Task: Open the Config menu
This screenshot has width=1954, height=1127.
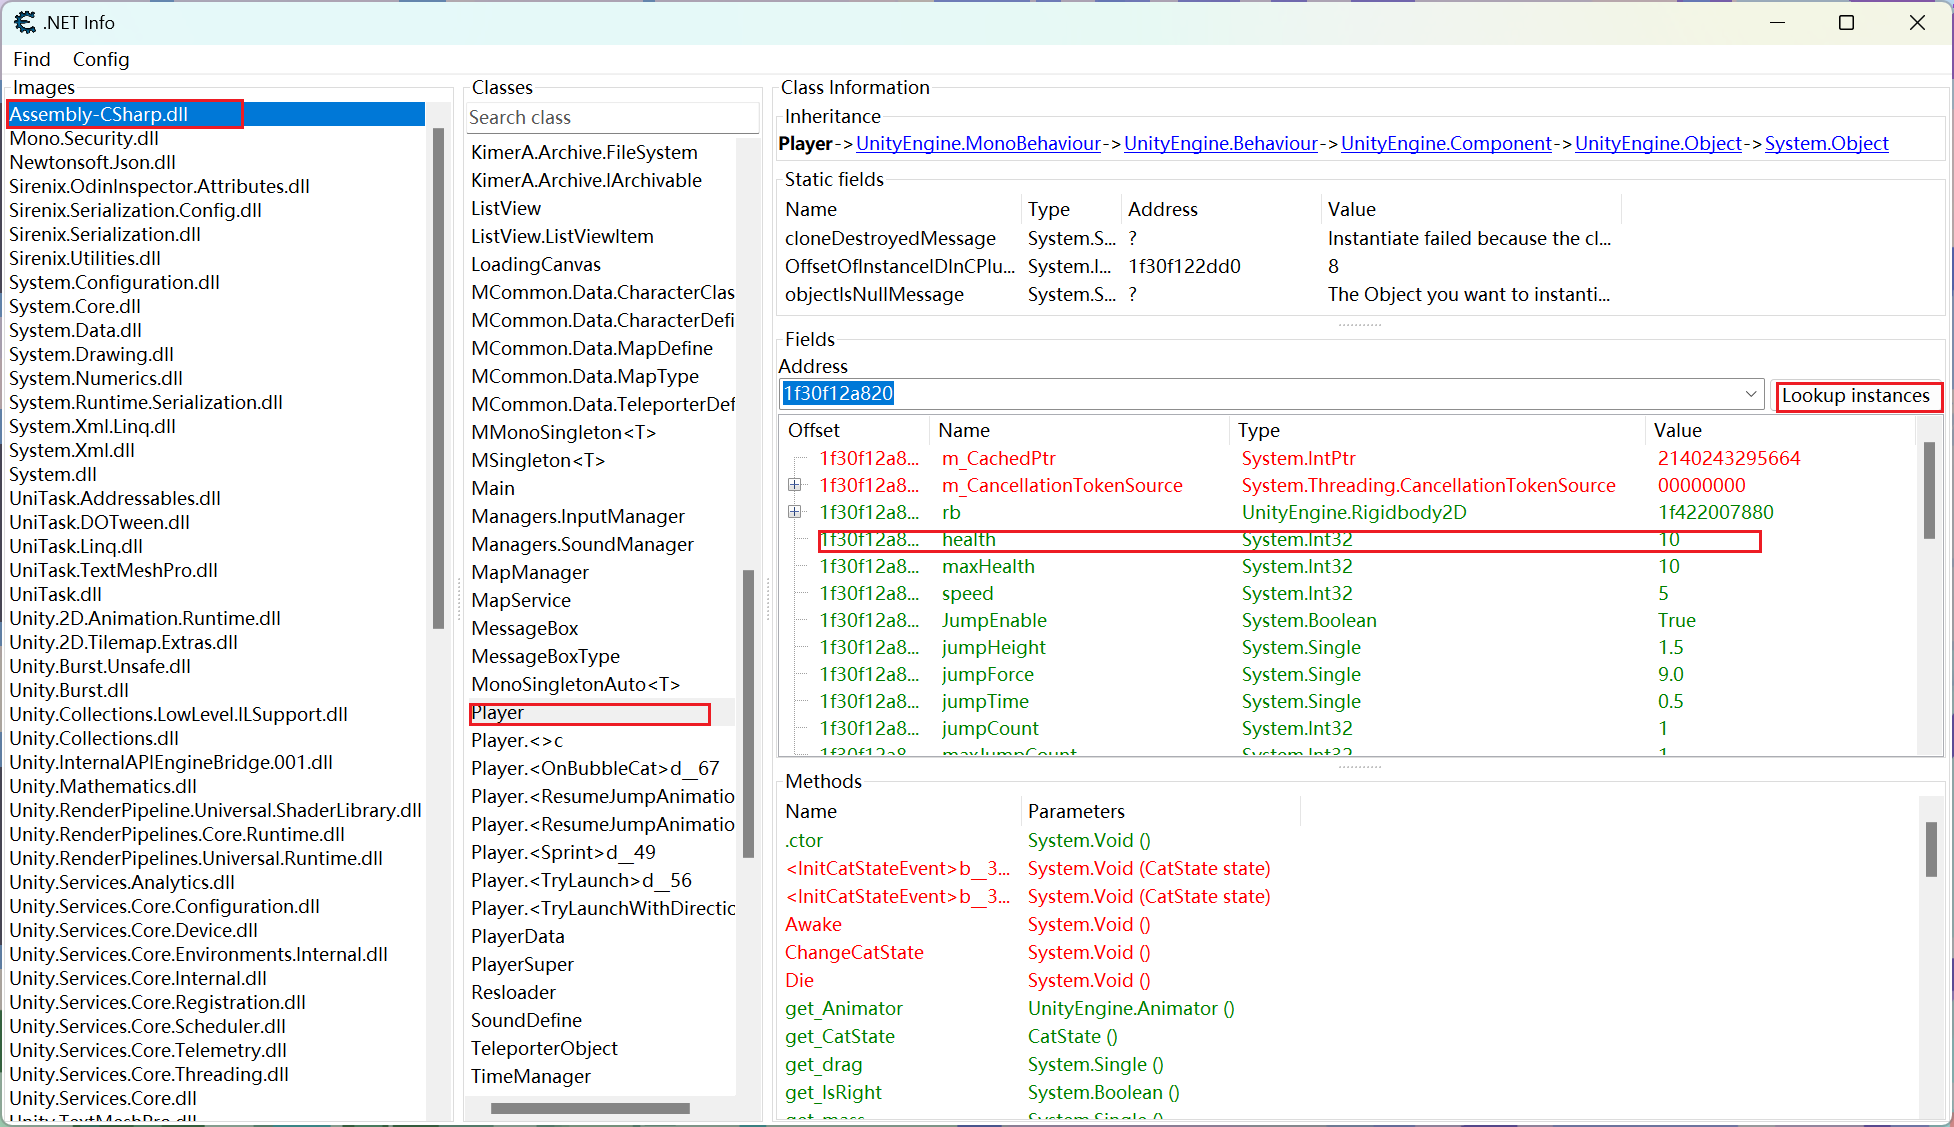Action: (101, 59)
